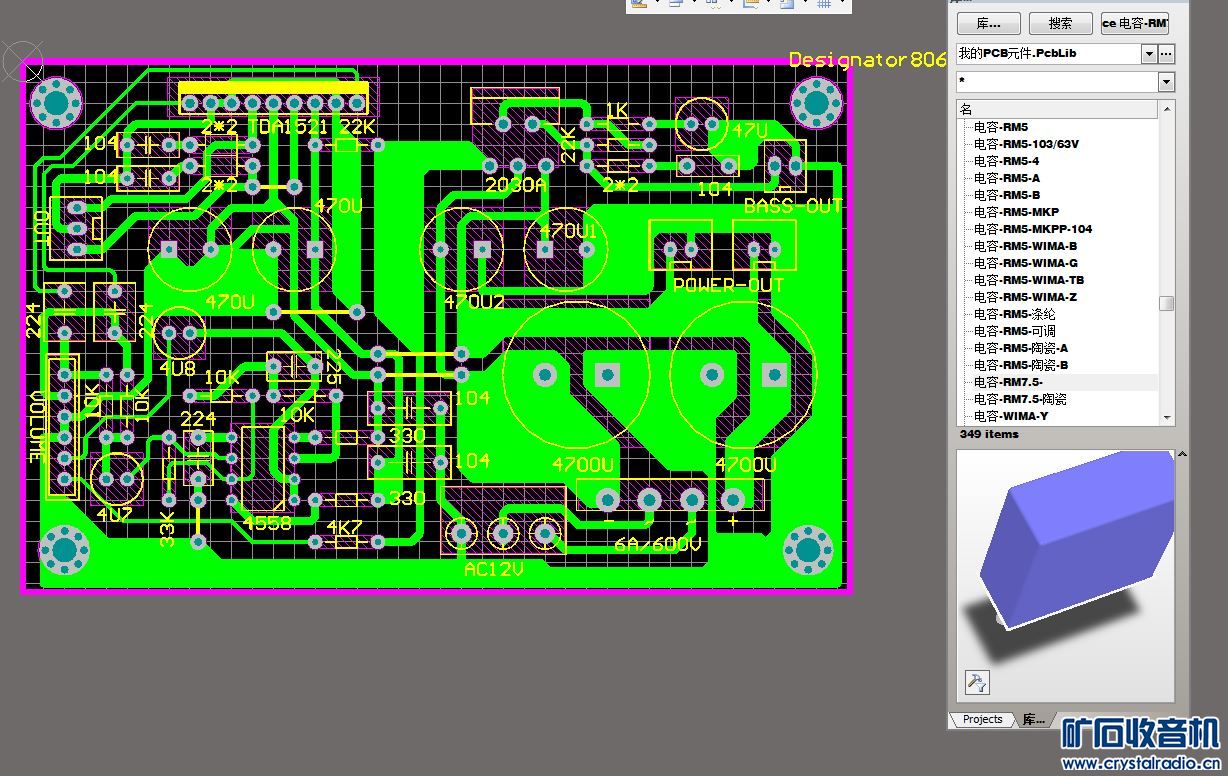The width and height of the screenshot is (1228, 776).
Task: Collapse the preview pane with the up chevron
Action: point(1182,455)
